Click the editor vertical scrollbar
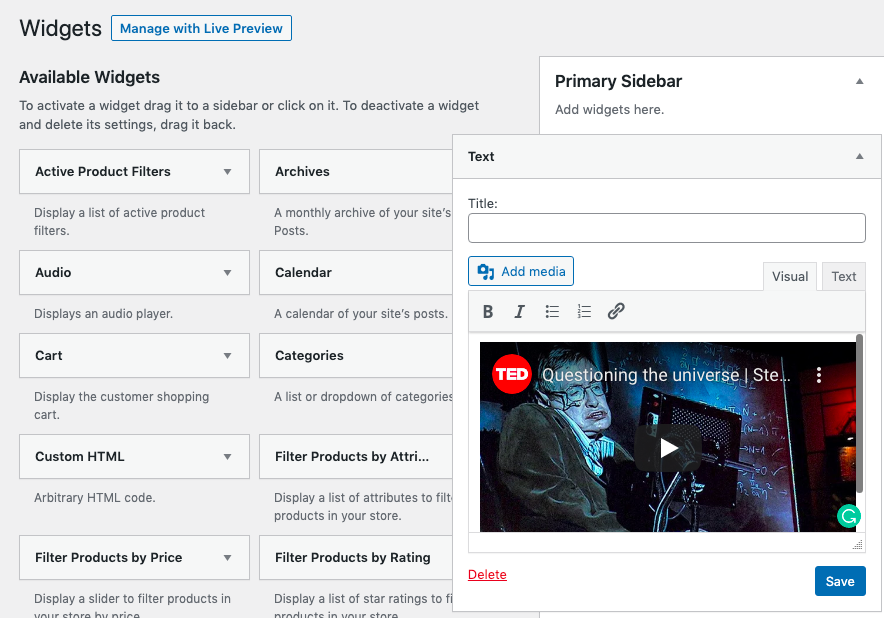The height and width of the screenshot is (618, 884). coord(859,413)
